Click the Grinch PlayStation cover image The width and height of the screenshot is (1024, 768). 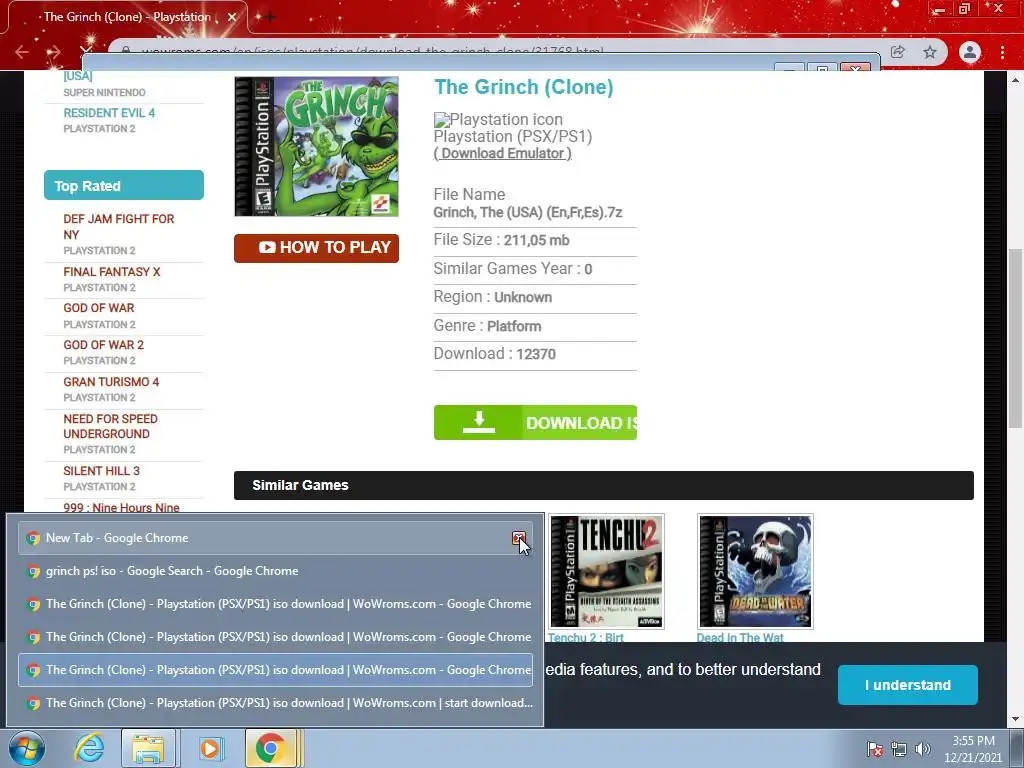(317, 146)
